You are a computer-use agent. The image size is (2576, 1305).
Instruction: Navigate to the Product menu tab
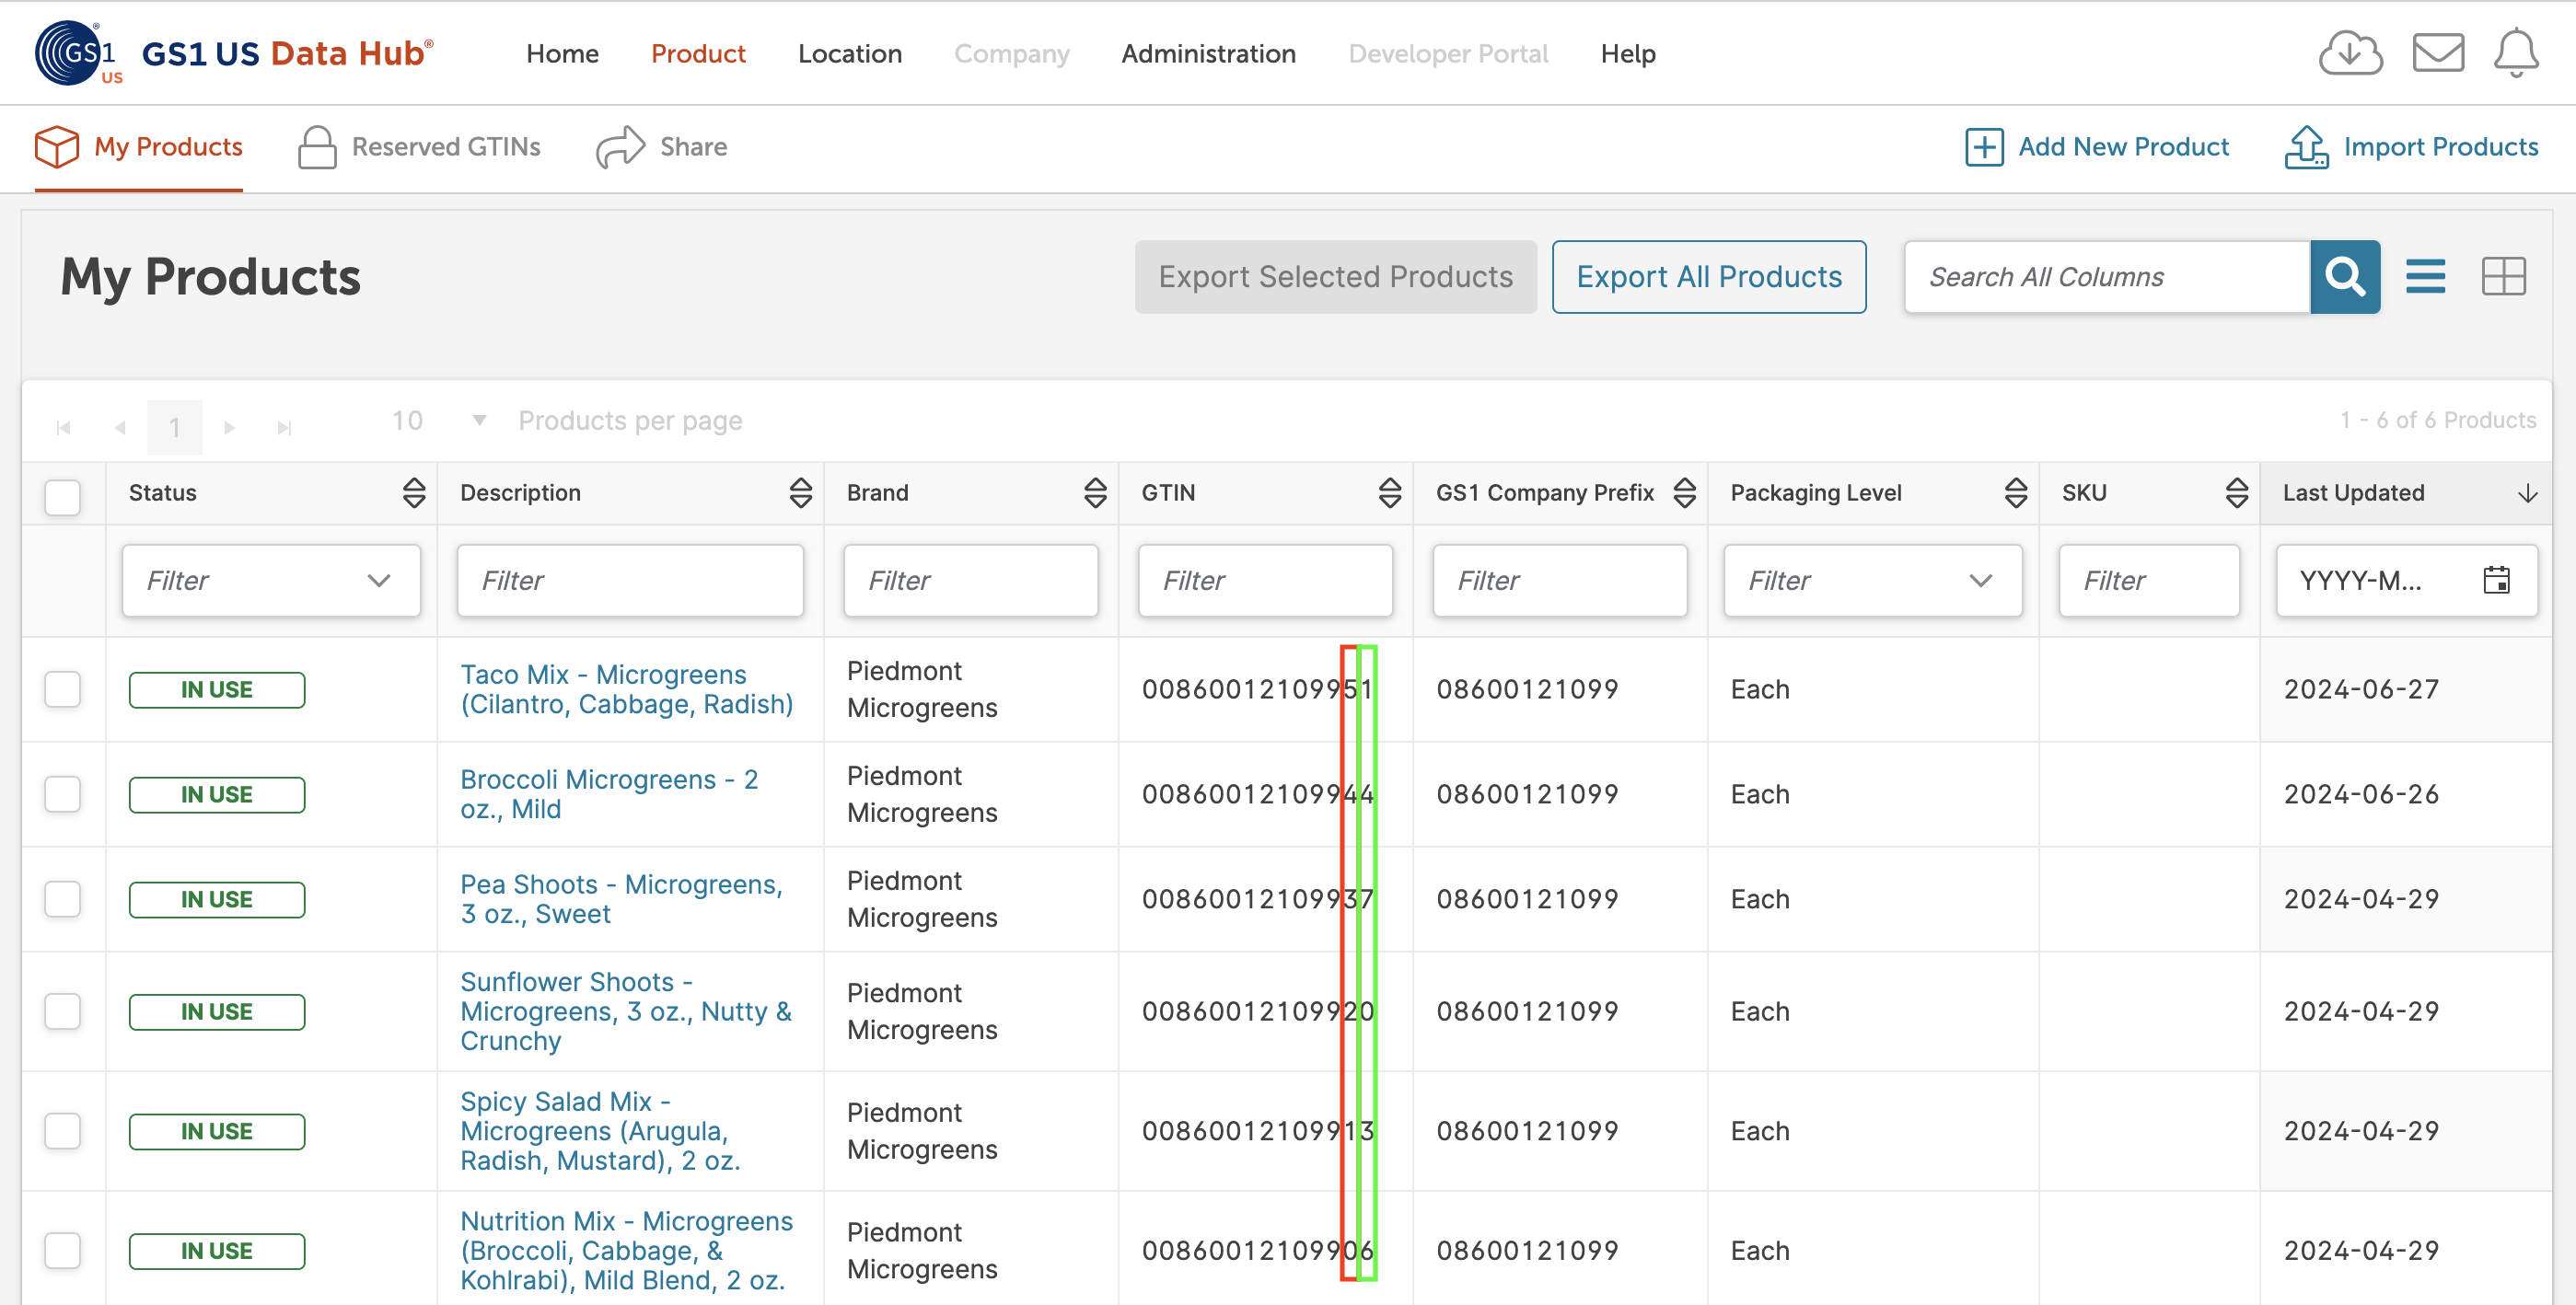pyautogui.click(x=698, y=52)
